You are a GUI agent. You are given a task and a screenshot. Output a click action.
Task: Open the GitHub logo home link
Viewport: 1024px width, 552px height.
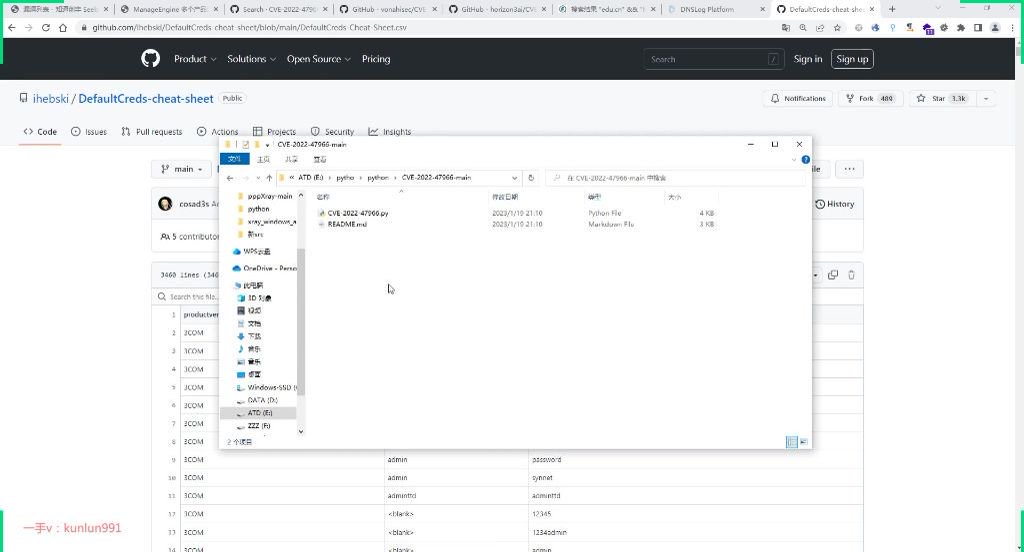(150, 59)
